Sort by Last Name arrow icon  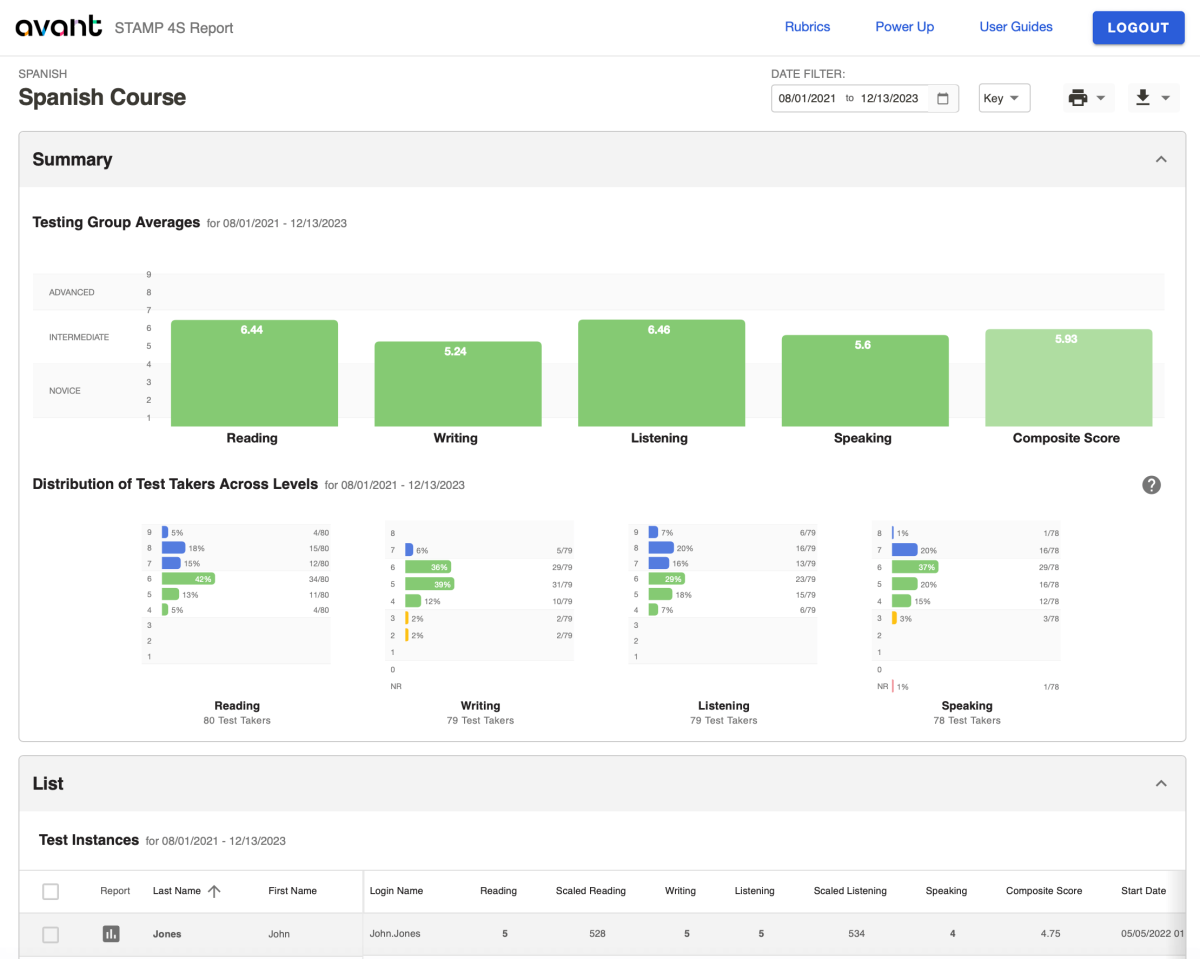point(214,891)
